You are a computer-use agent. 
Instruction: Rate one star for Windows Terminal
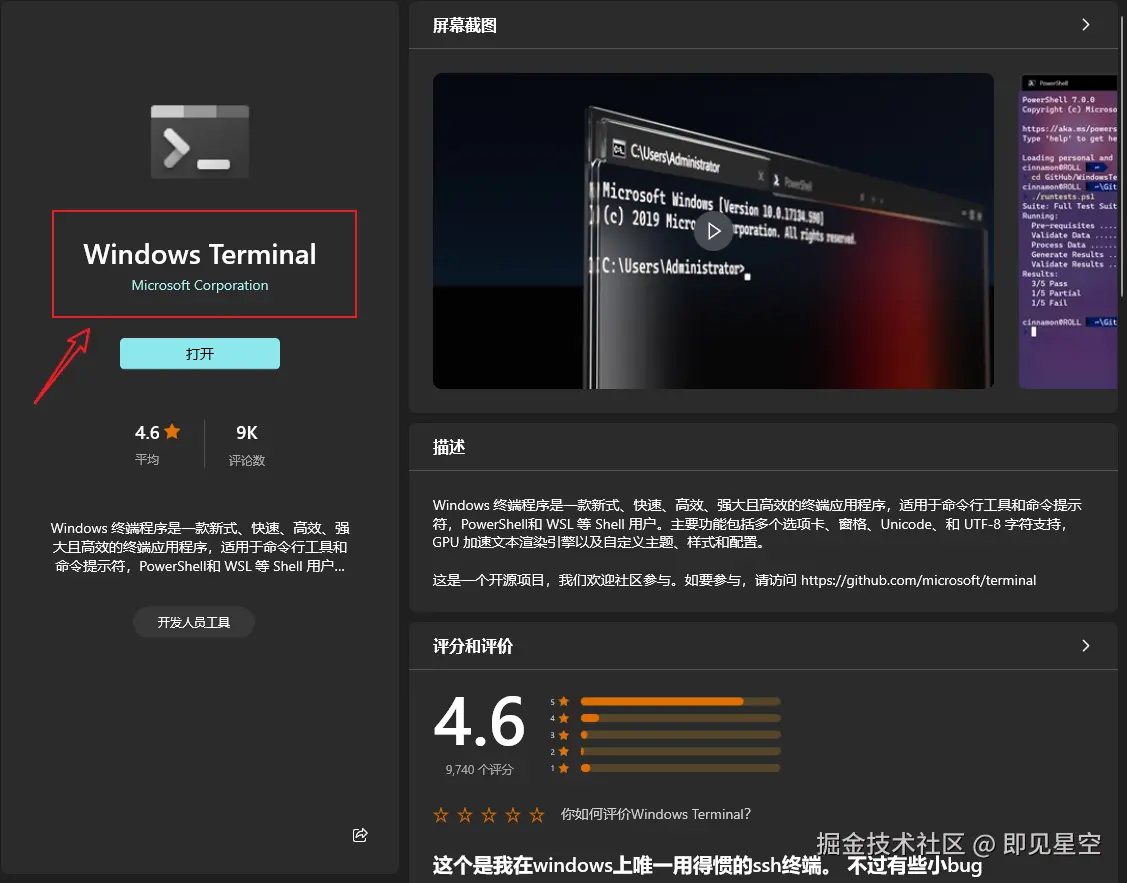pyautogui.click(x=441, y=814)
